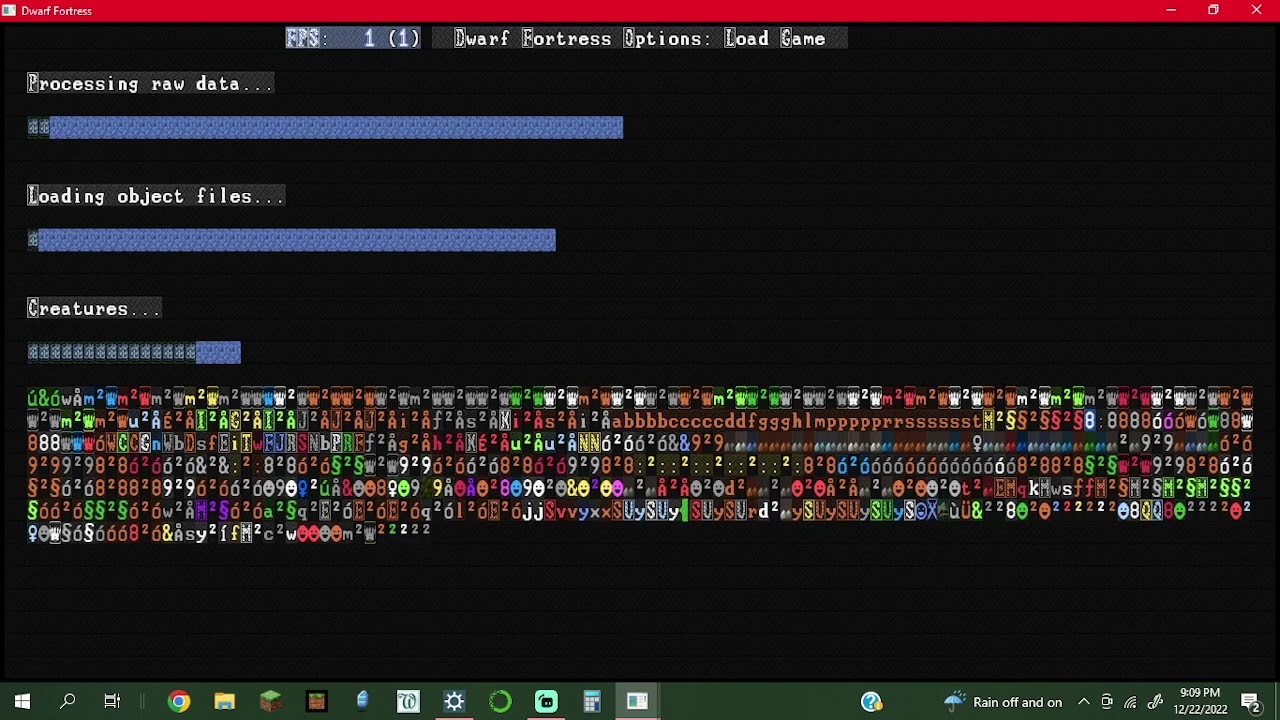The image size is (1280, 720).
Task: Open the Calculator from taskbar
Action: point(592,702)
